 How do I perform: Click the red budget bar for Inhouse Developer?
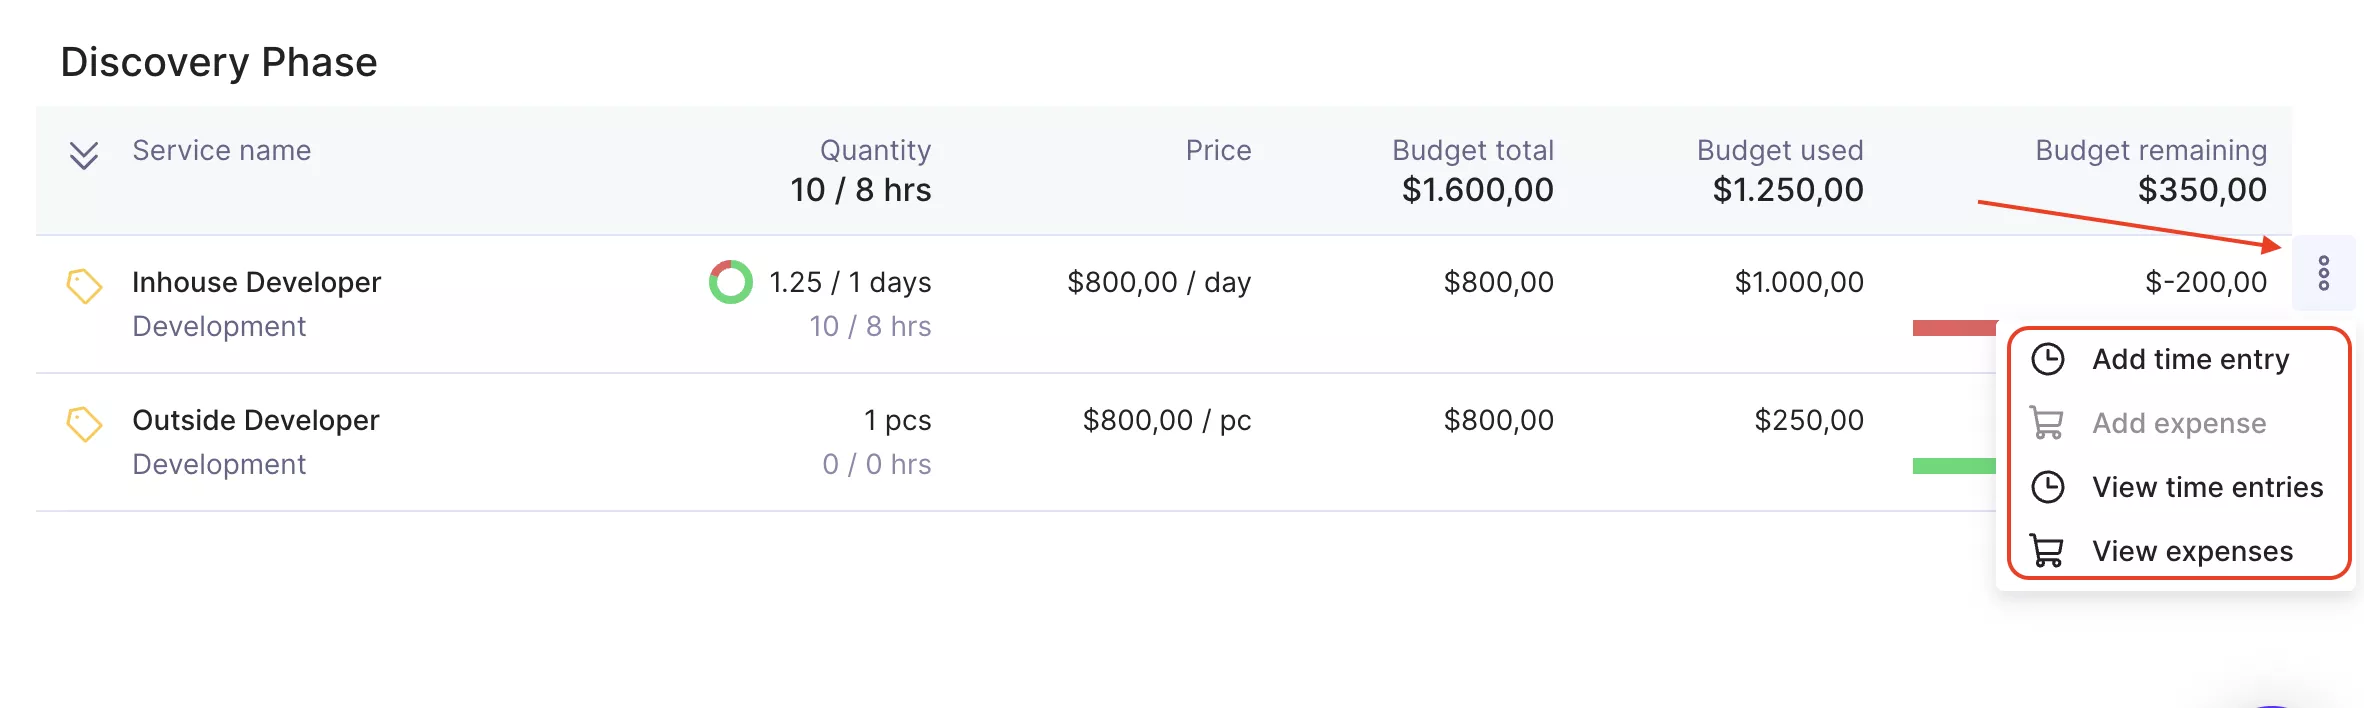pyautogui.click(x=1955, y=328)
